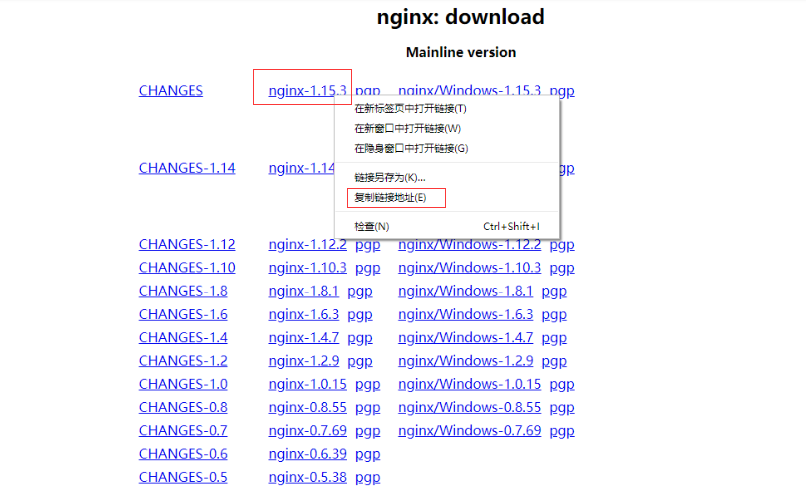Viewport: 806px width, 501px height.
Task: Open nginx/Windows-1.2.9 link
Action: click(465, 361)
